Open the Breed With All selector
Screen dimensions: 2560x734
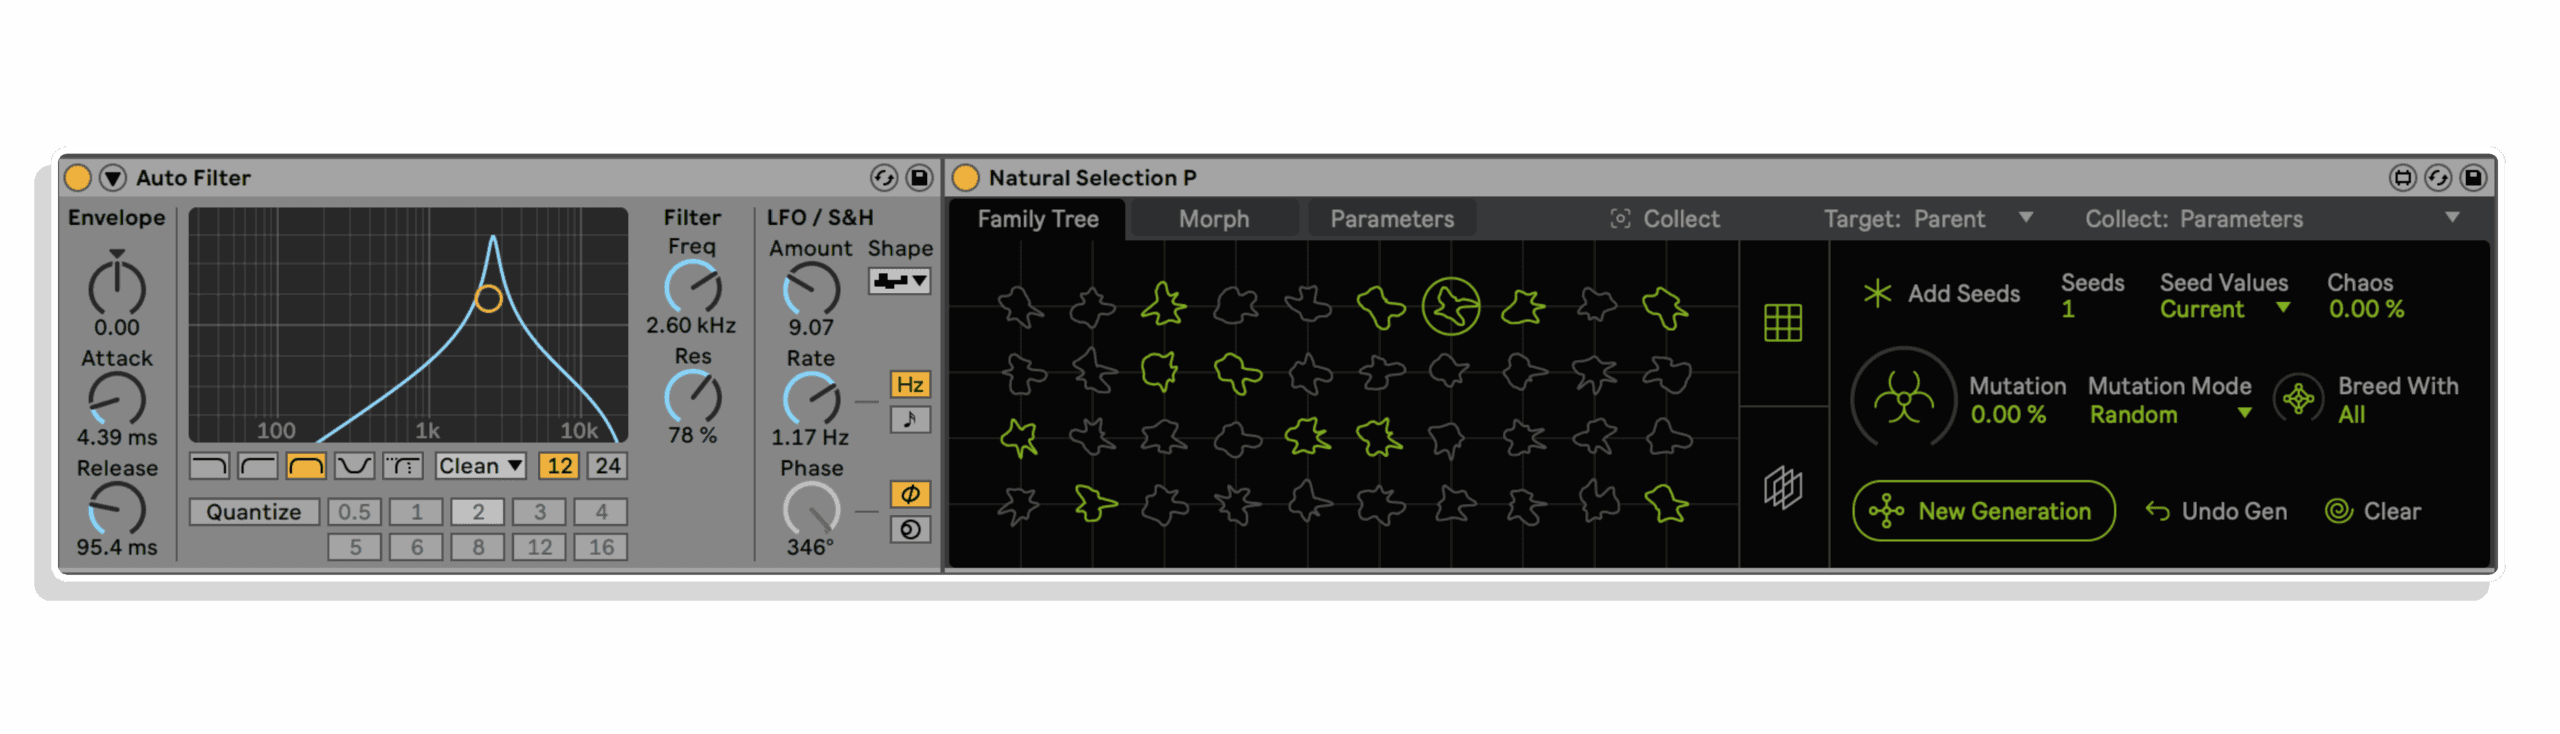2352,414
